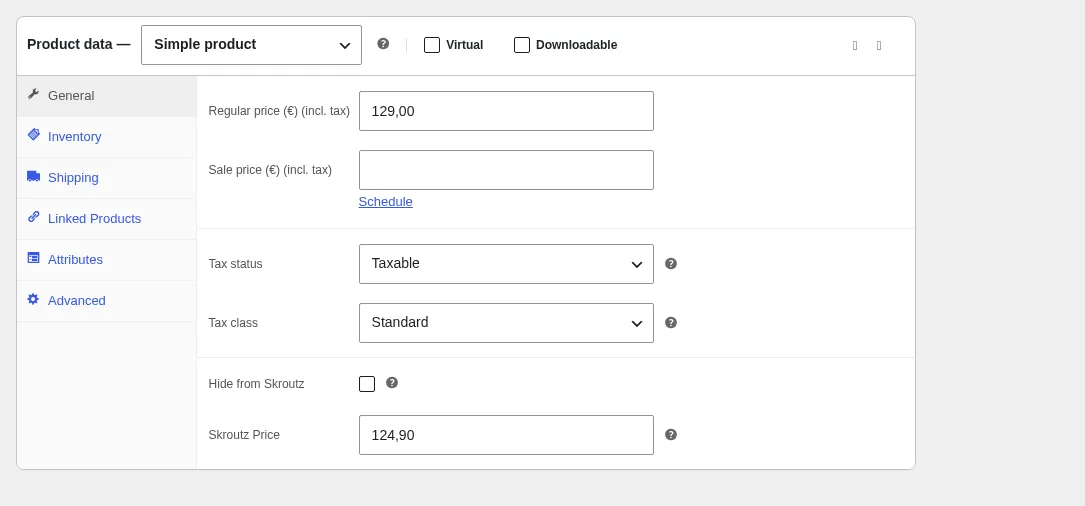Enable the Downloadable checkbox
The image size is (1085, 506).
pos(522,45)
